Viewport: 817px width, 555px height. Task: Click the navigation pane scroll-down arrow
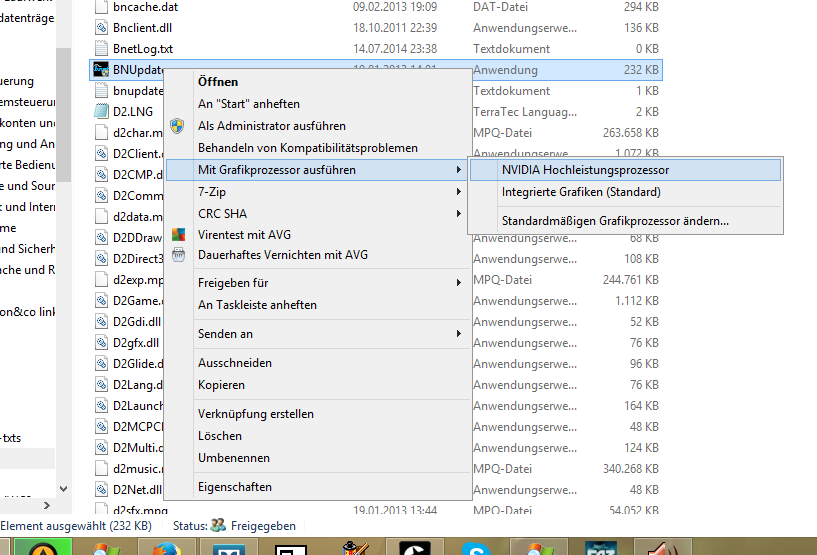[64, 489]
